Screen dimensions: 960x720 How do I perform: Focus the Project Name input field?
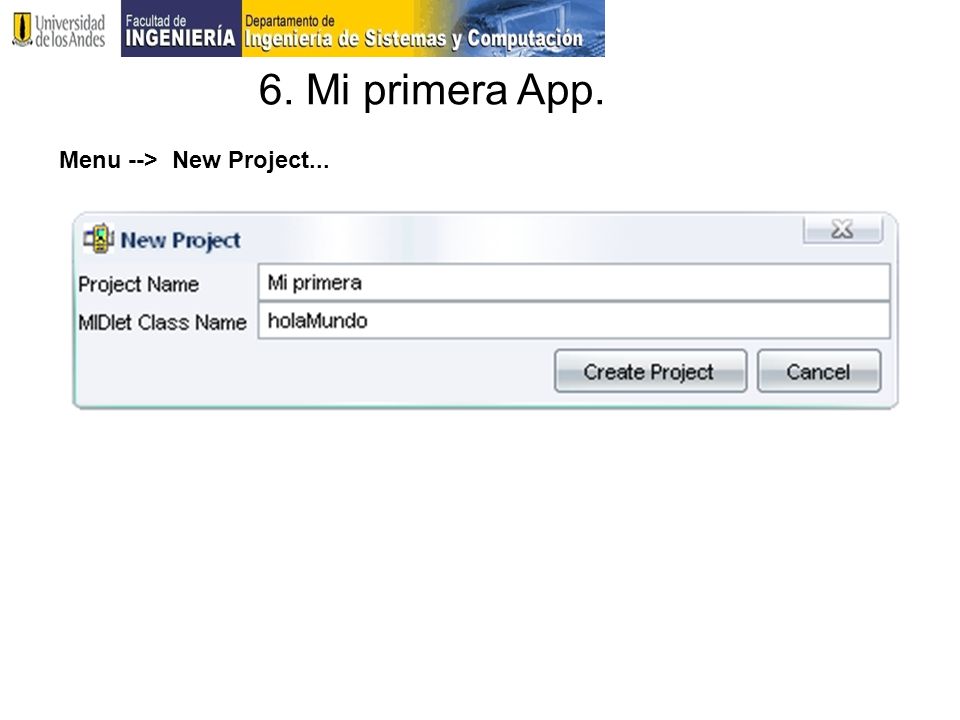(x=574, y=282)
